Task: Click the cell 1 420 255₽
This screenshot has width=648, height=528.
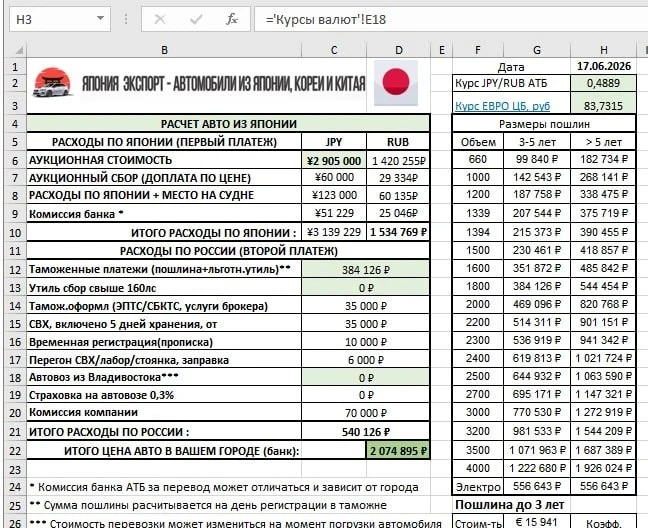Action: coord(398,161)
